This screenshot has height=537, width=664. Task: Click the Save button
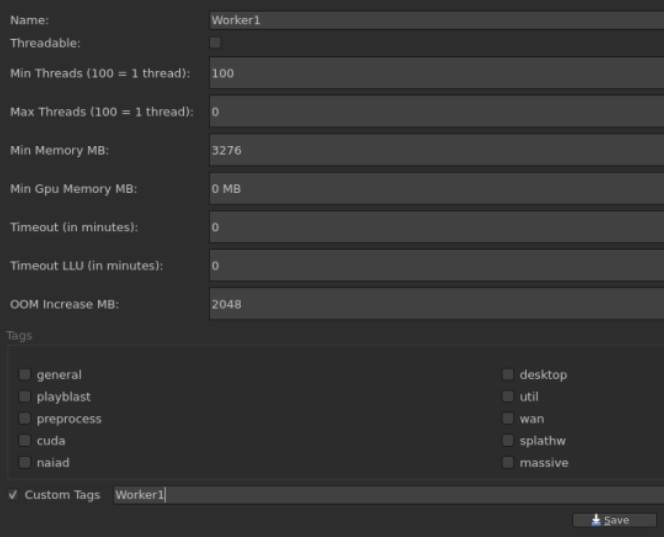[614, 520]
